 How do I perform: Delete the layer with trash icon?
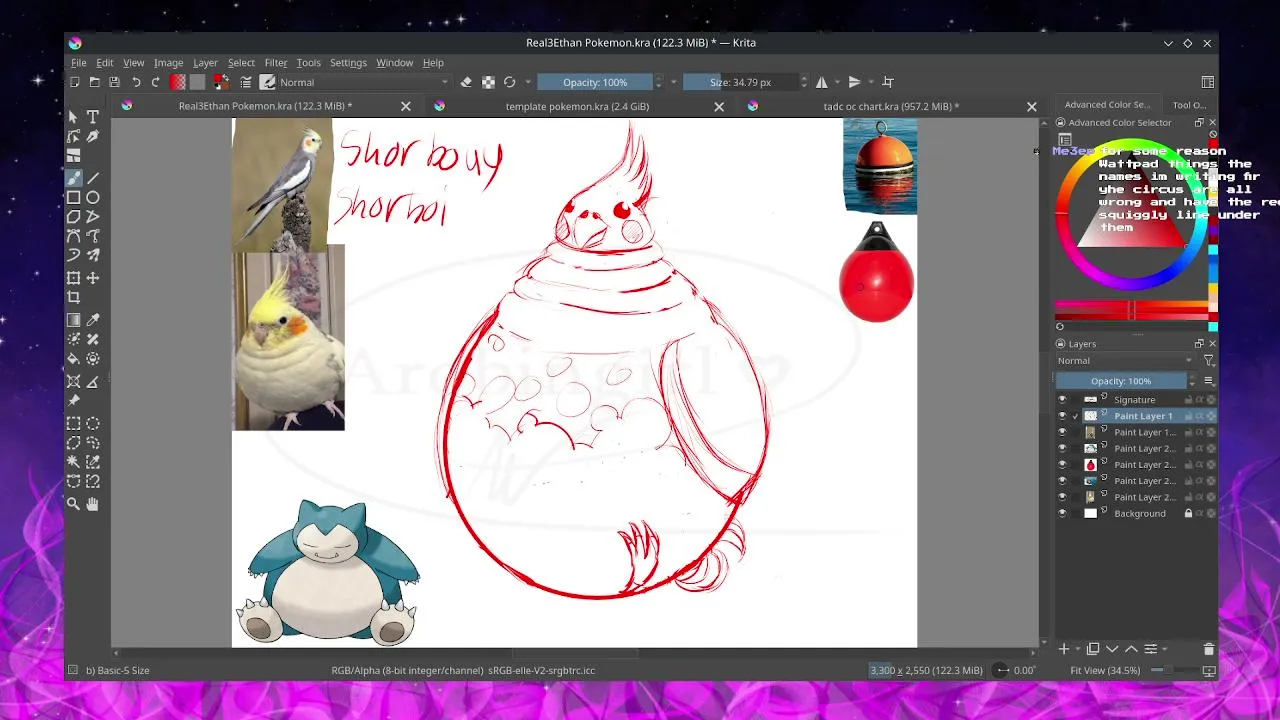tap(1208, 649)
